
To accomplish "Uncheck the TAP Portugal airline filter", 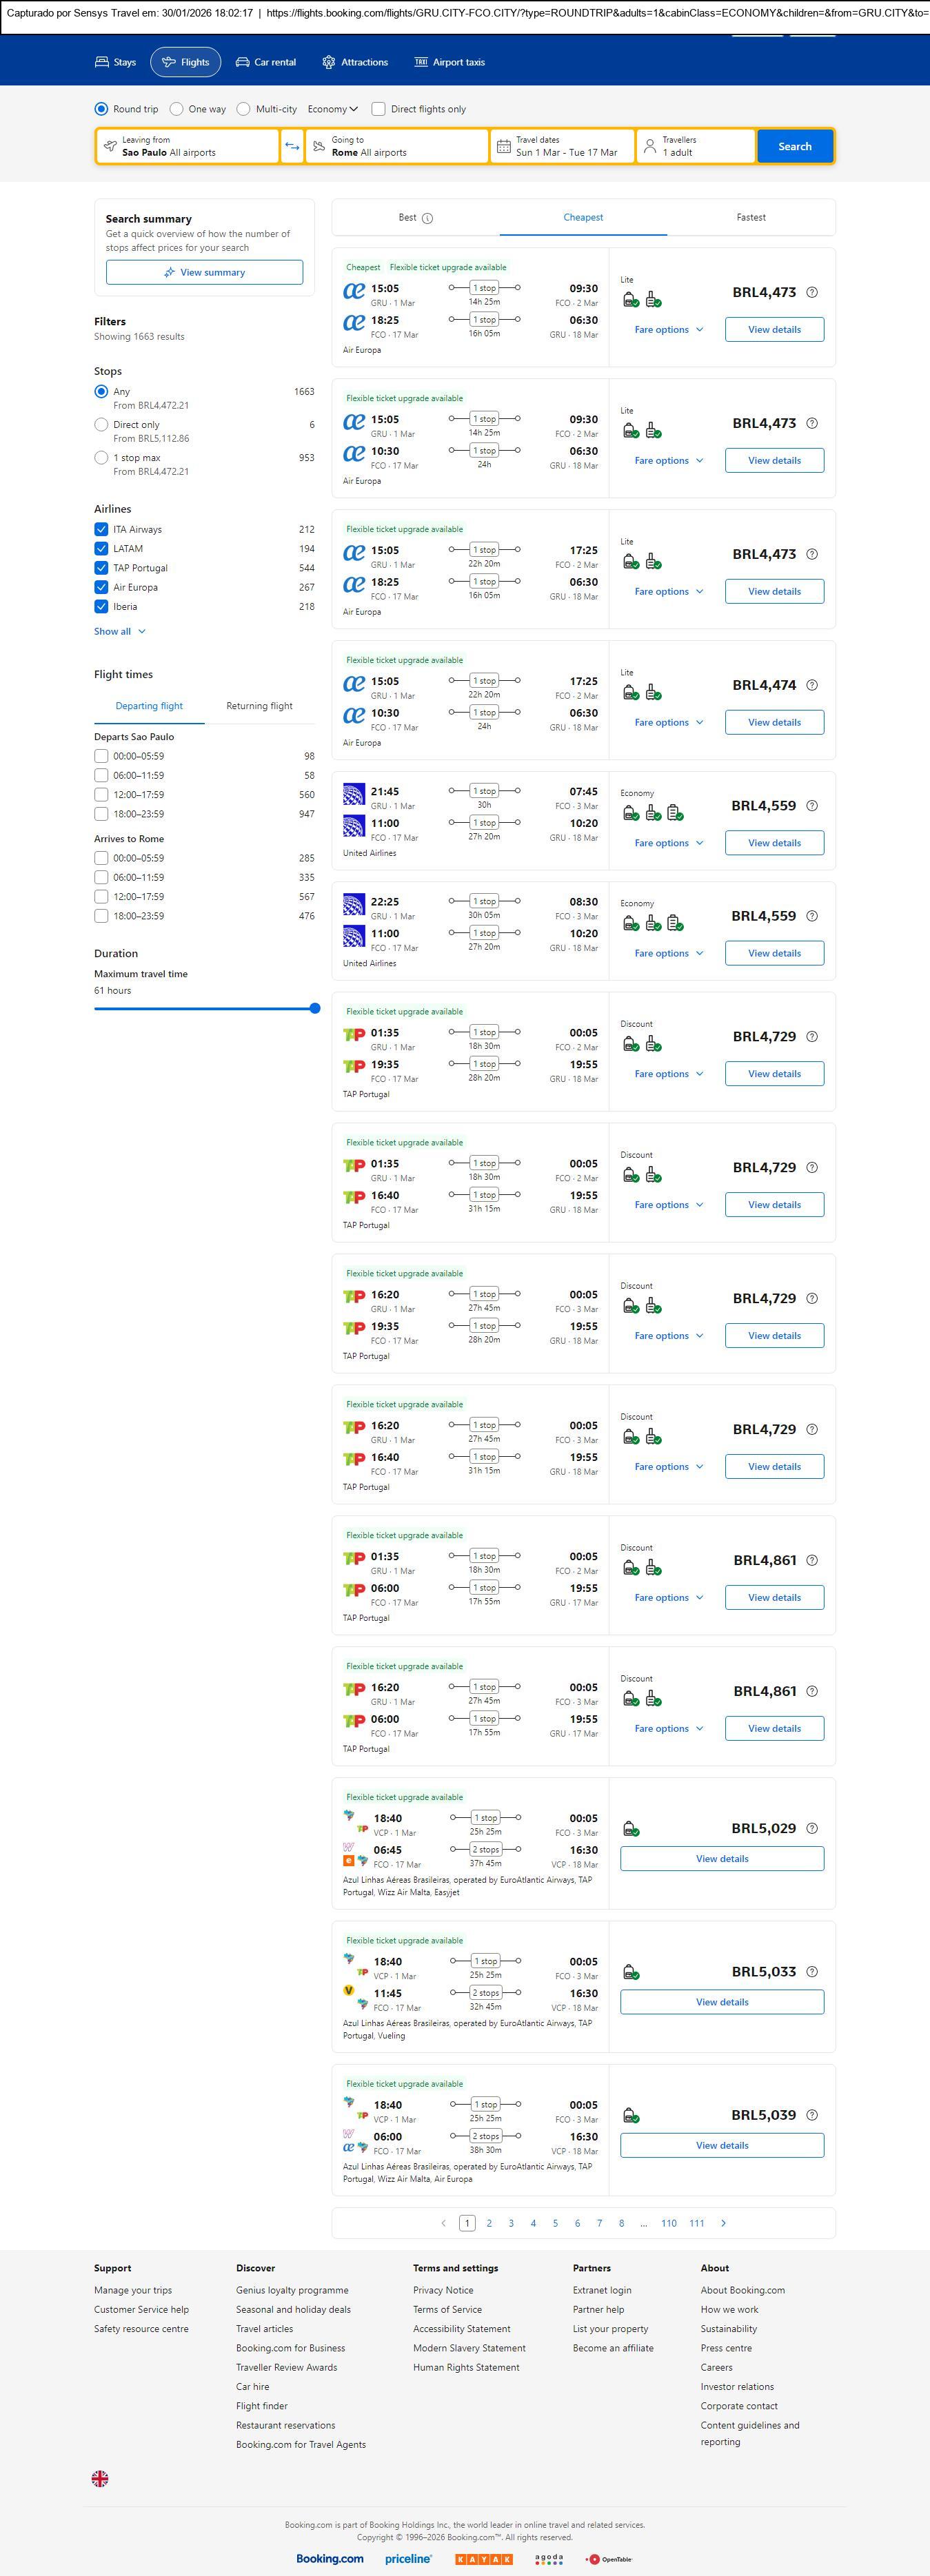I will click(101, 568).
